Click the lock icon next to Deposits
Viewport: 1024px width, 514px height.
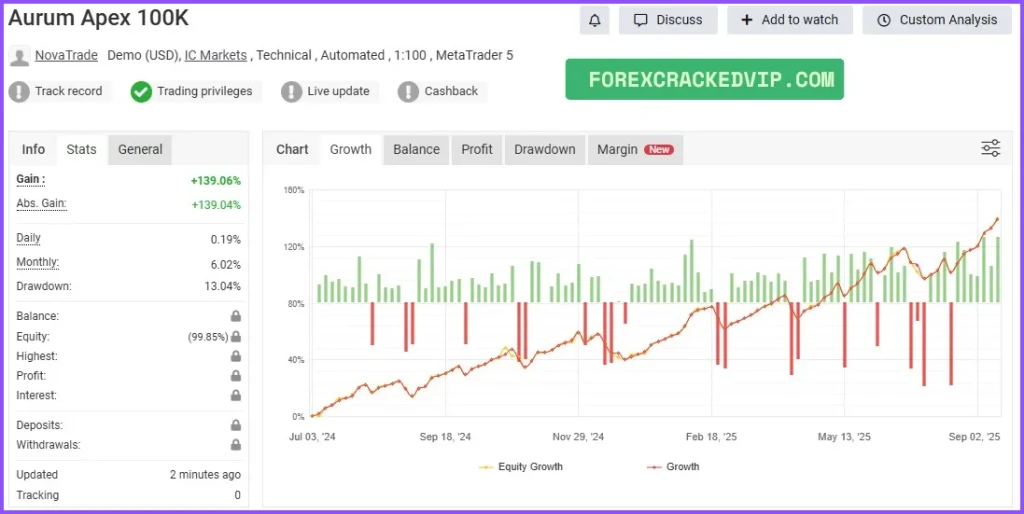click(x=236, y=425)
